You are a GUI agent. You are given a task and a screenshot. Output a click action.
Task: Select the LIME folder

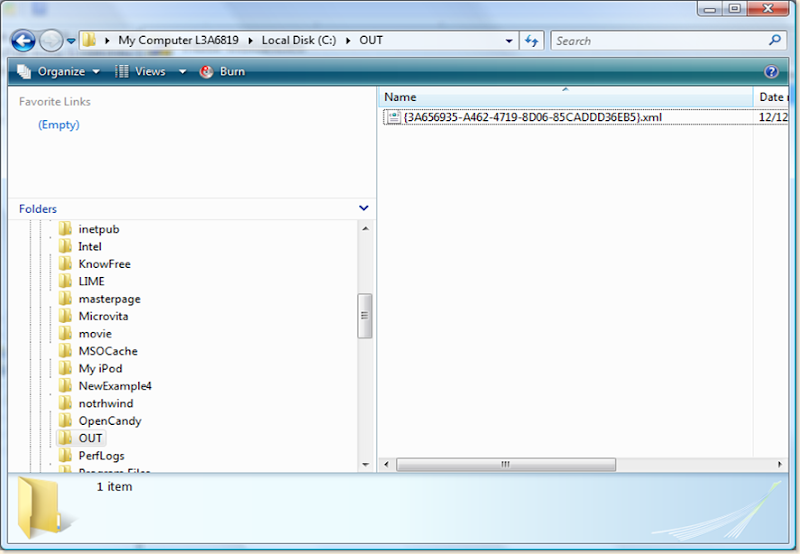coord(91,282)
